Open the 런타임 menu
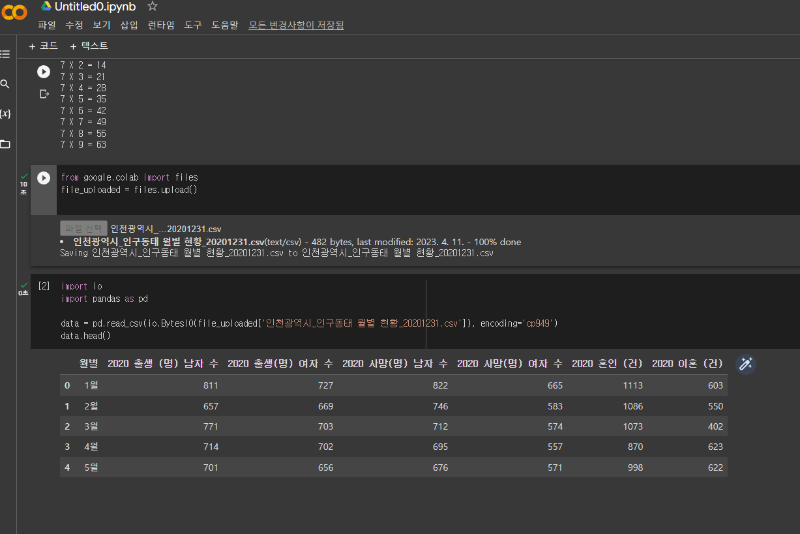The image size is (800, 534). pyautogui.click(x=161, y=25)
